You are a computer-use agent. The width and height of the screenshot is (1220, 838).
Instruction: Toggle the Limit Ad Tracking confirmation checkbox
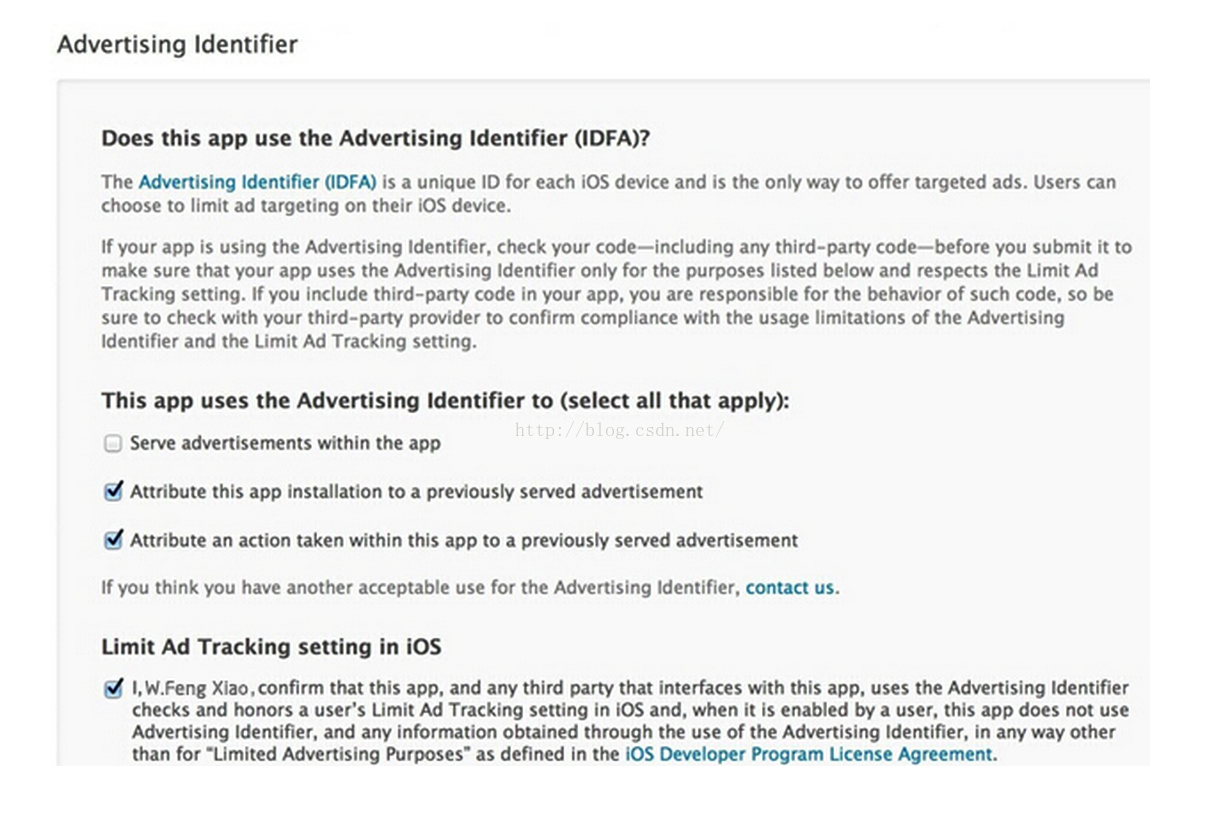coord(113,689)
